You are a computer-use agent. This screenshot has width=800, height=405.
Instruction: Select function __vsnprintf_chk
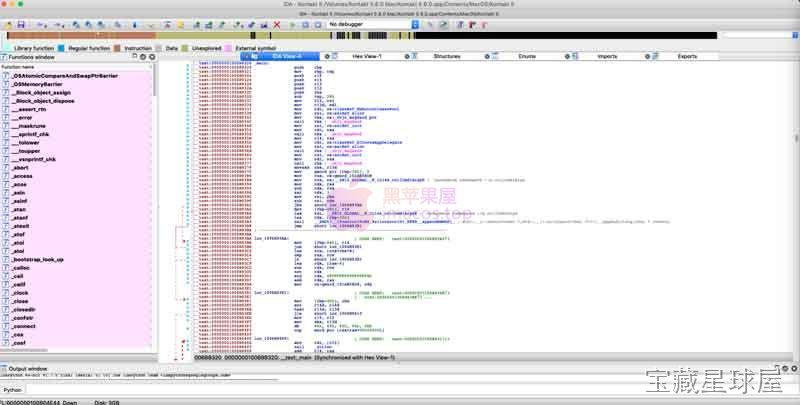(34, 159)
